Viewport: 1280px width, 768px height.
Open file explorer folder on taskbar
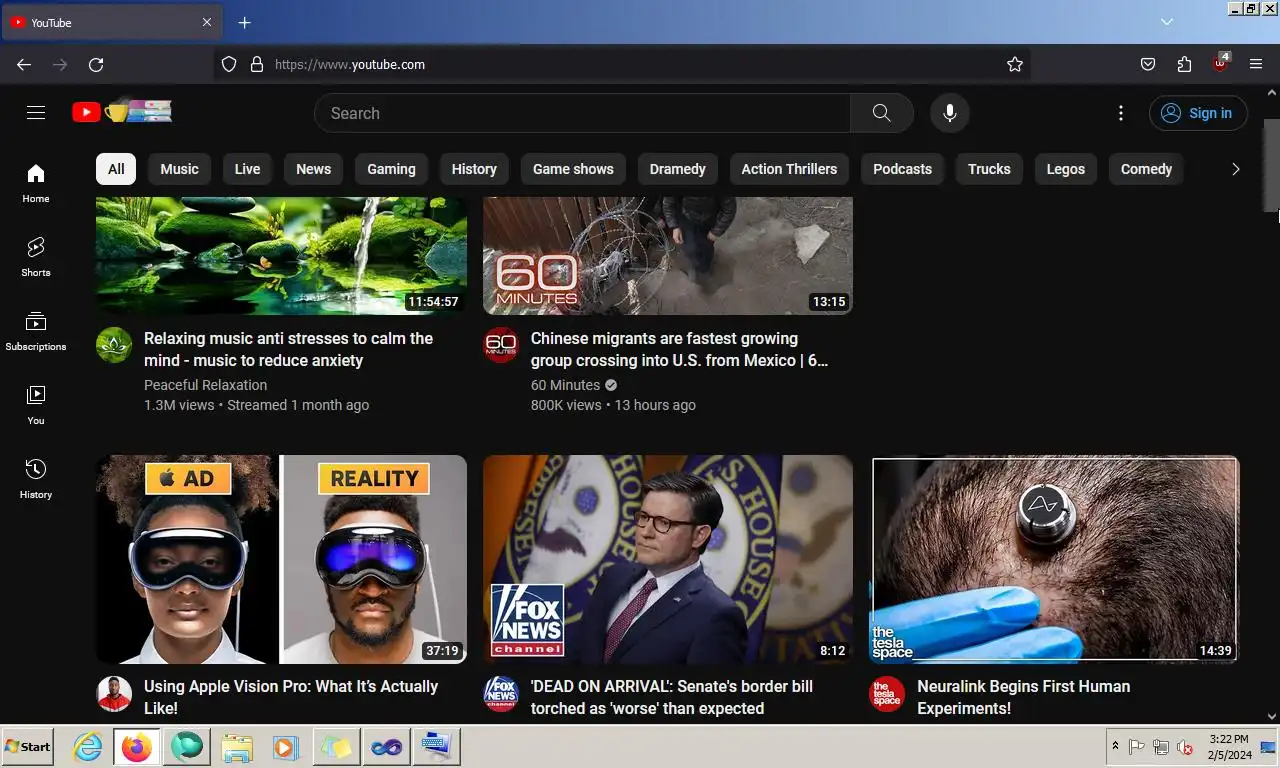[x=237, y=747]
